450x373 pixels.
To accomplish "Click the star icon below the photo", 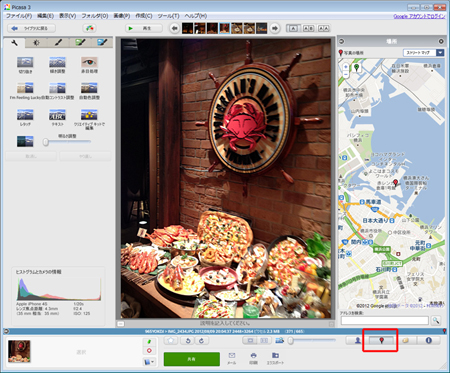I will (x=171, y=340).
